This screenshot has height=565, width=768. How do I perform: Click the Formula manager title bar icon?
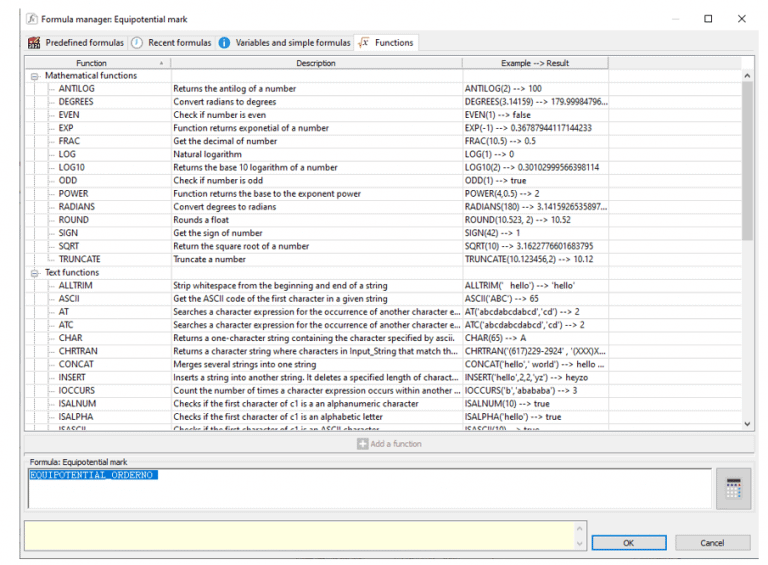[32, 19]
